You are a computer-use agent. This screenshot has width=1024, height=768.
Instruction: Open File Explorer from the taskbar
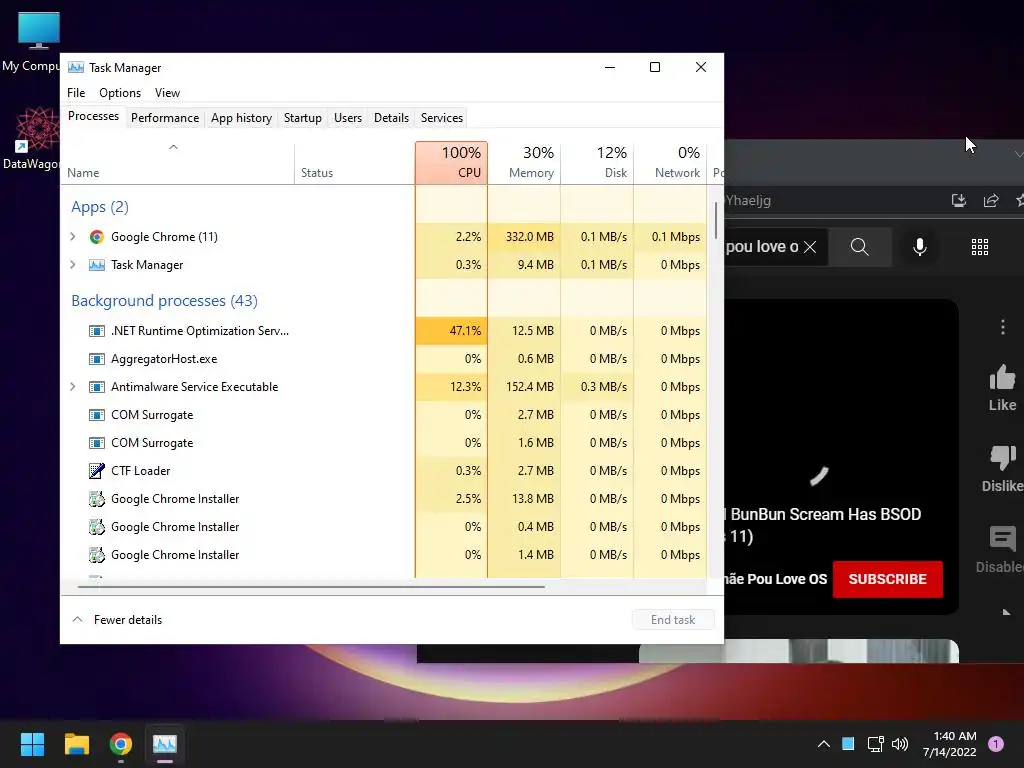click(76, 744)
